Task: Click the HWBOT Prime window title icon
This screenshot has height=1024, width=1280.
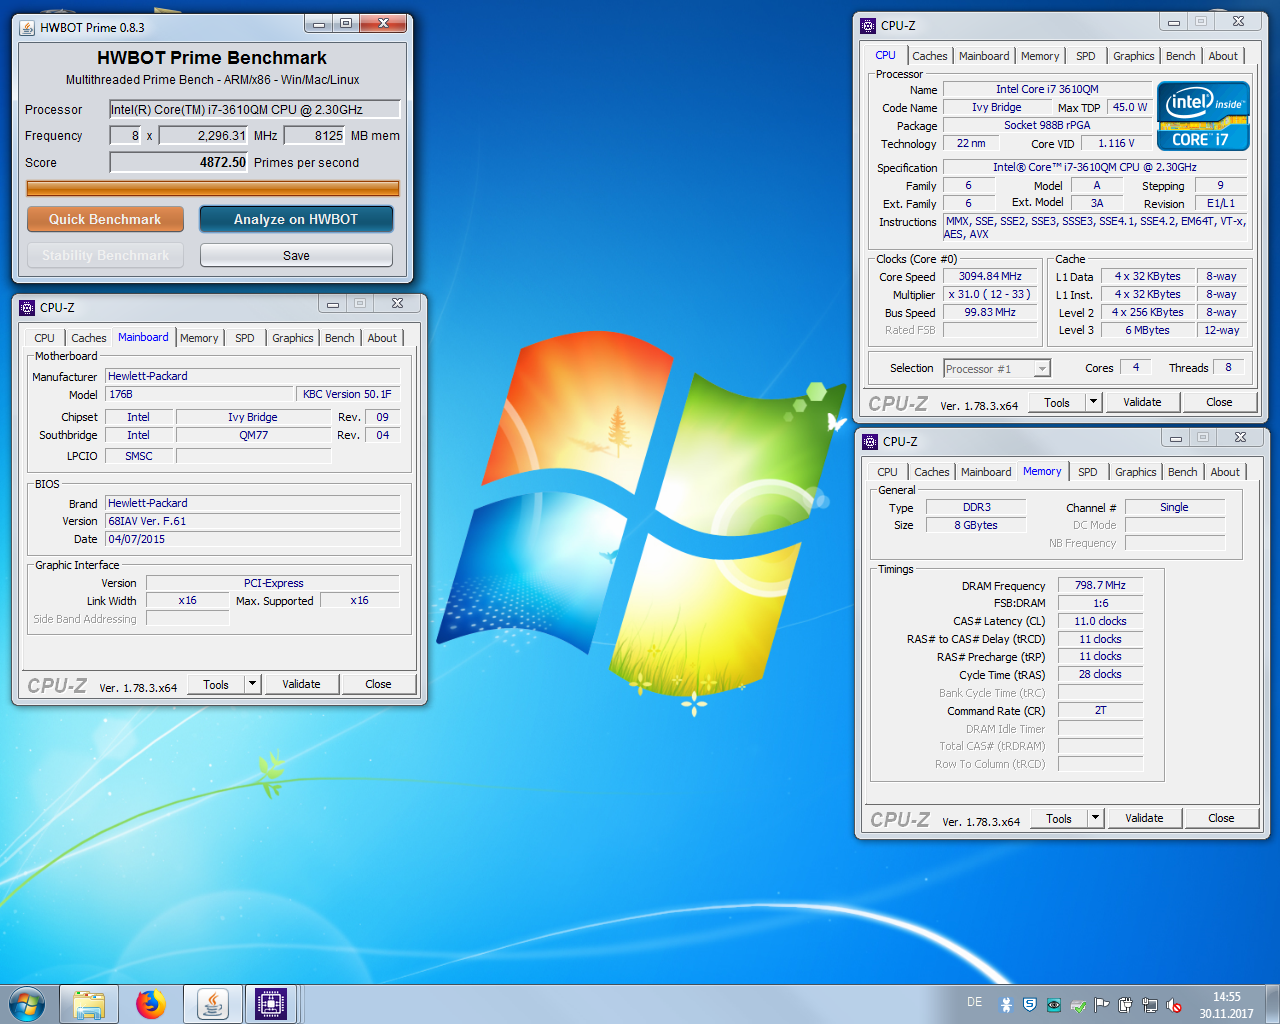Action: tap(27, 27)
